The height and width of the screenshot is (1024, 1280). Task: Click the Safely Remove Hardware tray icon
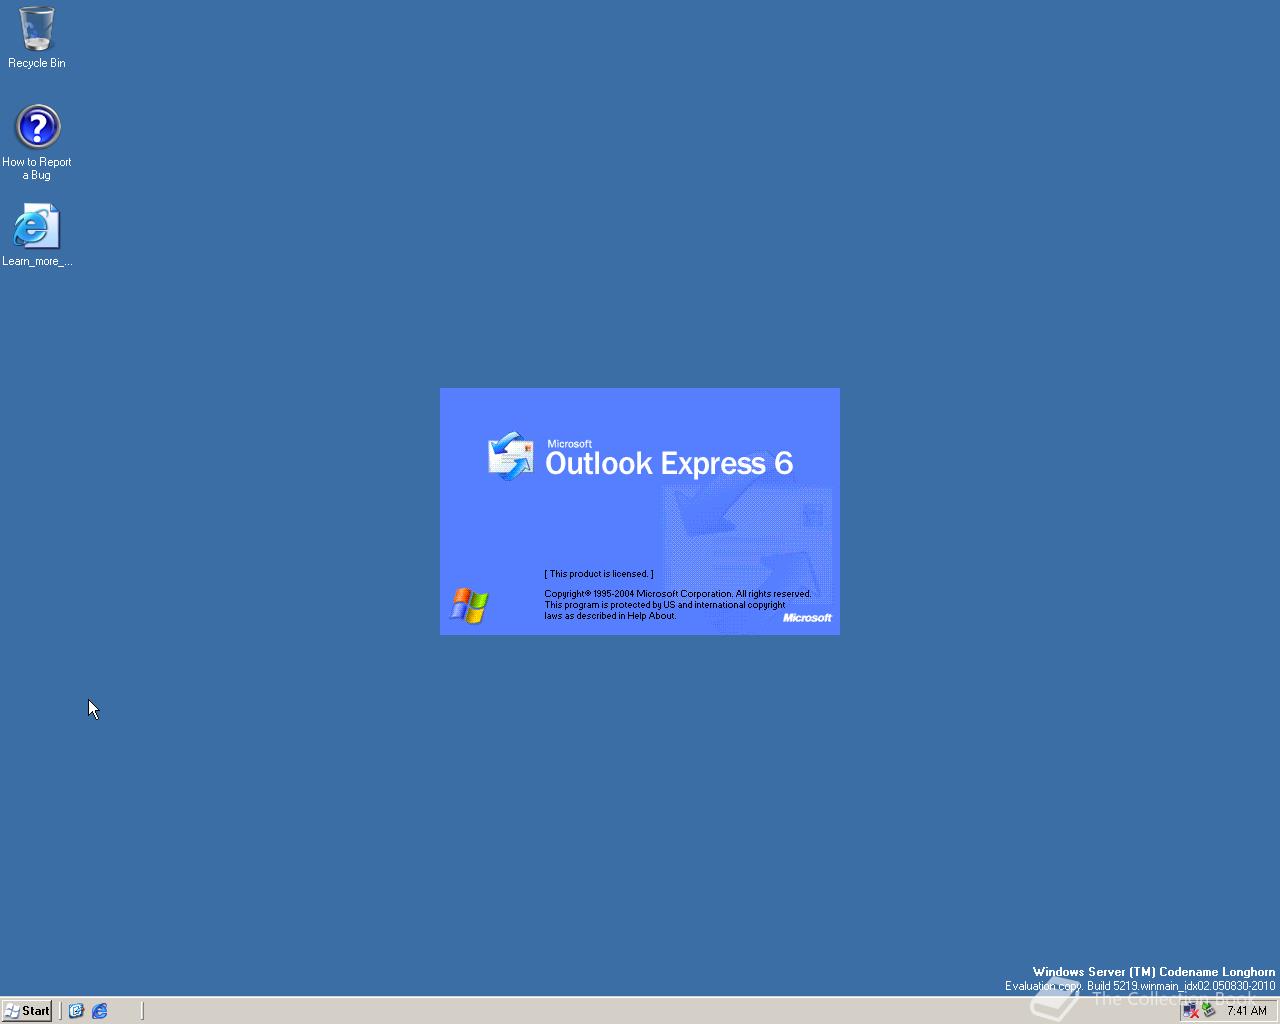(x=1208, y=1011)
